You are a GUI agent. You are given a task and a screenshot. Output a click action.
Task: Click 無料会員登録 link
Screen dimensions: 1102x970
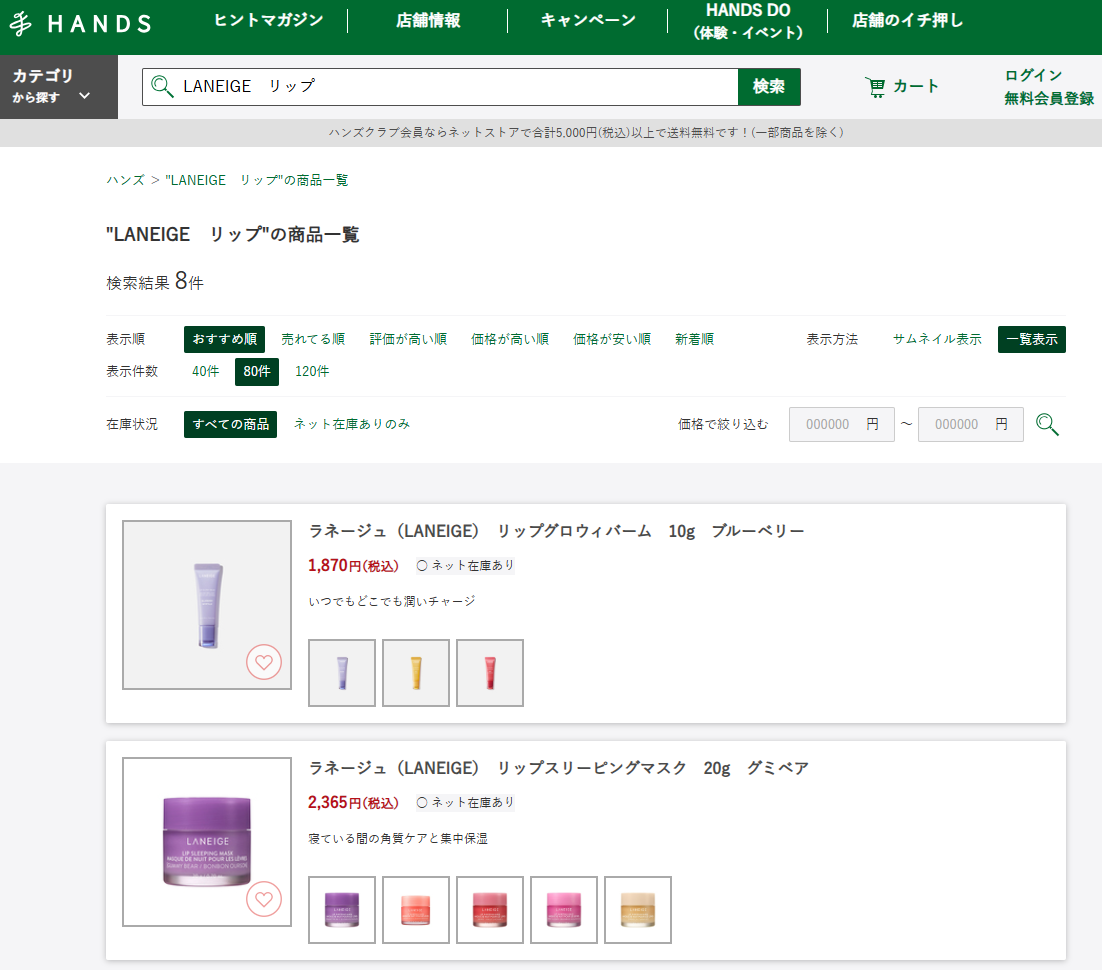tap(1049, 98)
